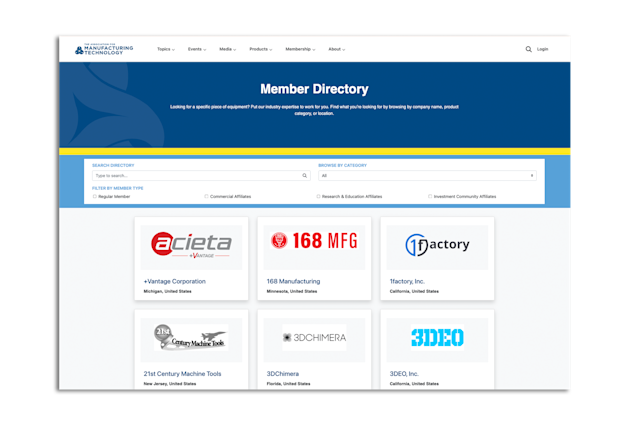Screen dimensions: 630x425
Task: Check the Regular Member filter
Action: [x=95, y=196]
